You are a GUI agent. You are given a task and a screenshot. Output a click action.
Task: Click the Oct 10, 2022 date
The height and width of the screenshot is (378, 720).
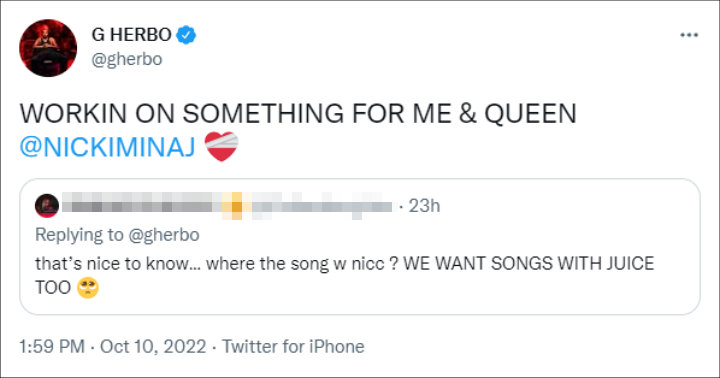153,346
